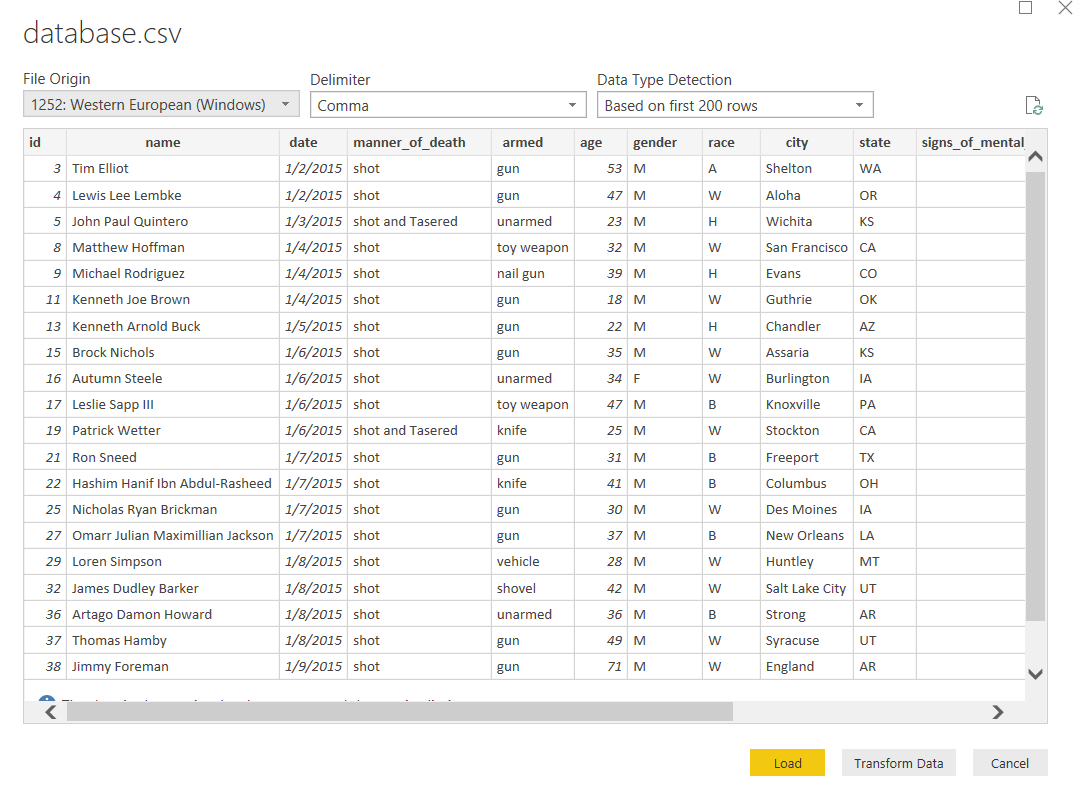Select the name column header
The image size is (1080, 791).
tap(173, 143)
